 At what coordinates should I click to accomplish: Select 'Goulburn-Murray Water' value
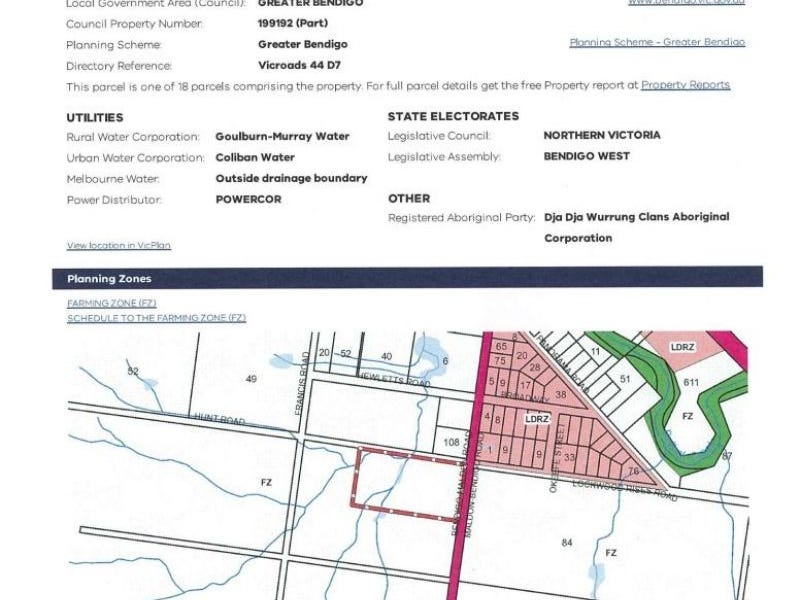[x=282, y=137]
